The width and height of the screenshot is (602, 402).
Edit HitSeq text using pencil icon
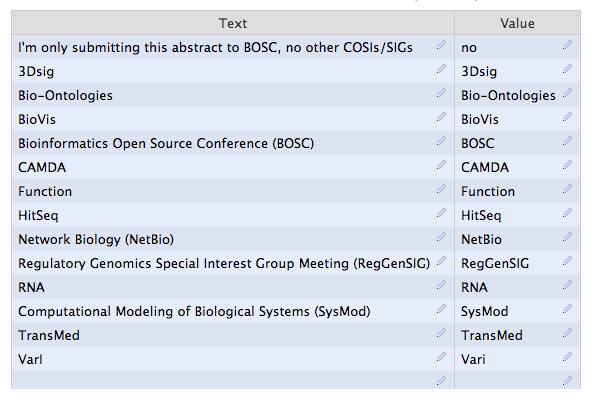[x=441, y=214]
